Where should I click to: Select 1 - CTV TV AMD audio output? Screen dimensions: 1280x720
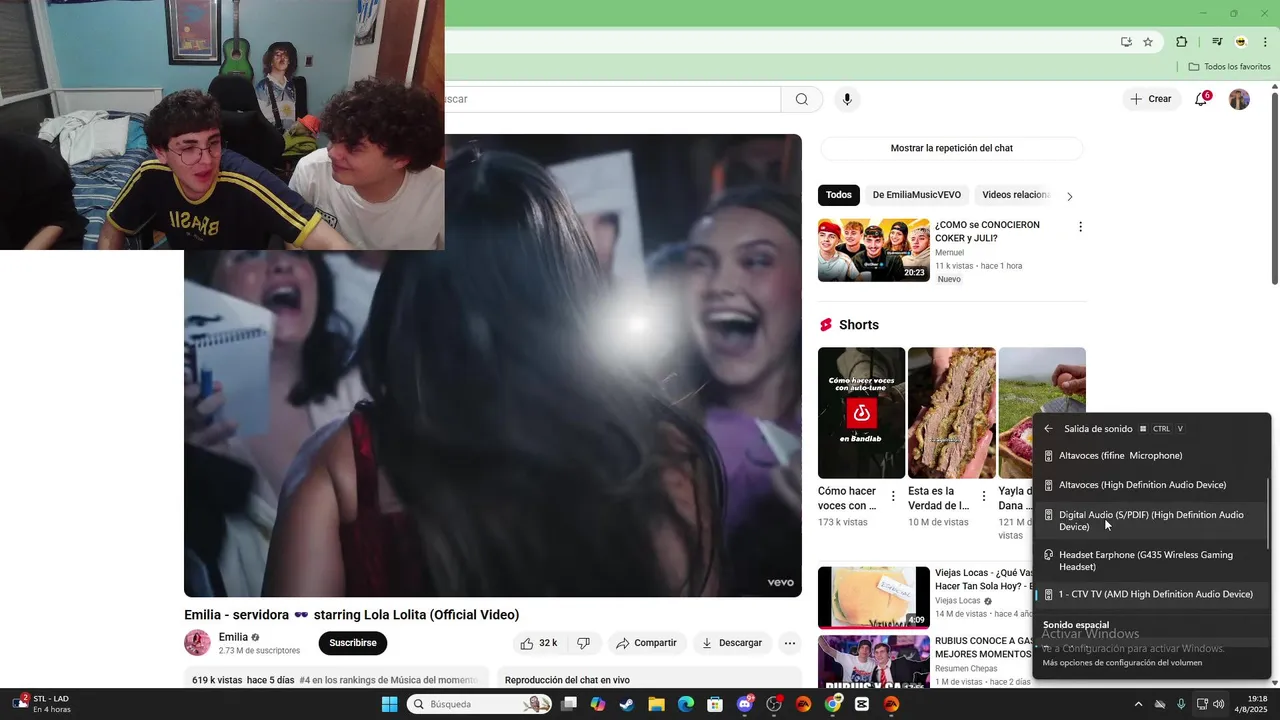tap(1150, 594)
